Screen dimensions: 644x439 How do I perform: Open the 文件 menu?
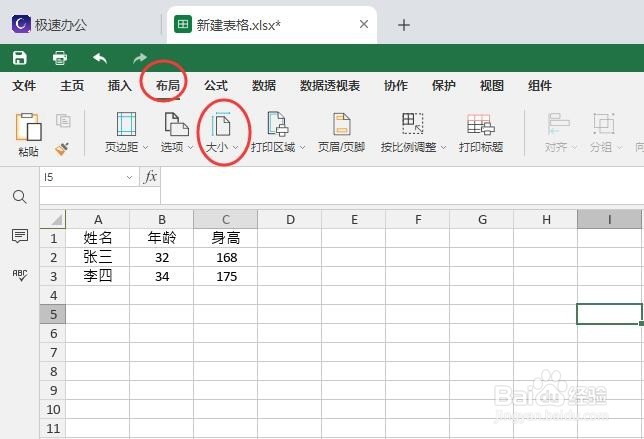(24, 85)
